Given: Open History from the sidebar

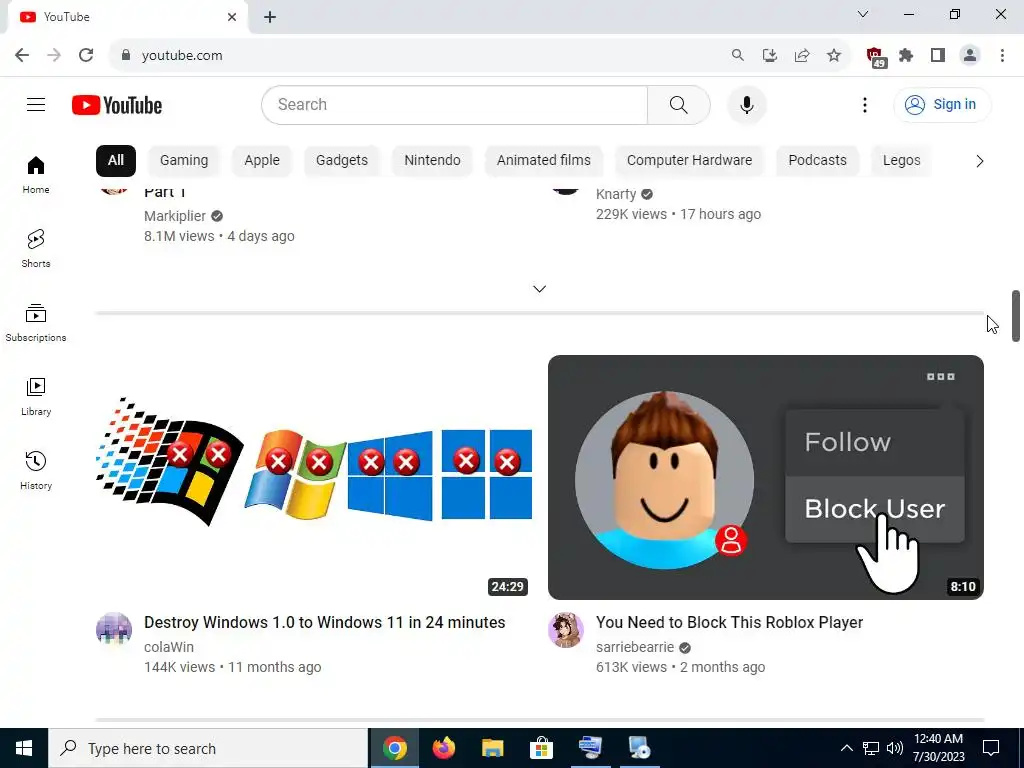Looking at the screenshot, I should 36,470.
